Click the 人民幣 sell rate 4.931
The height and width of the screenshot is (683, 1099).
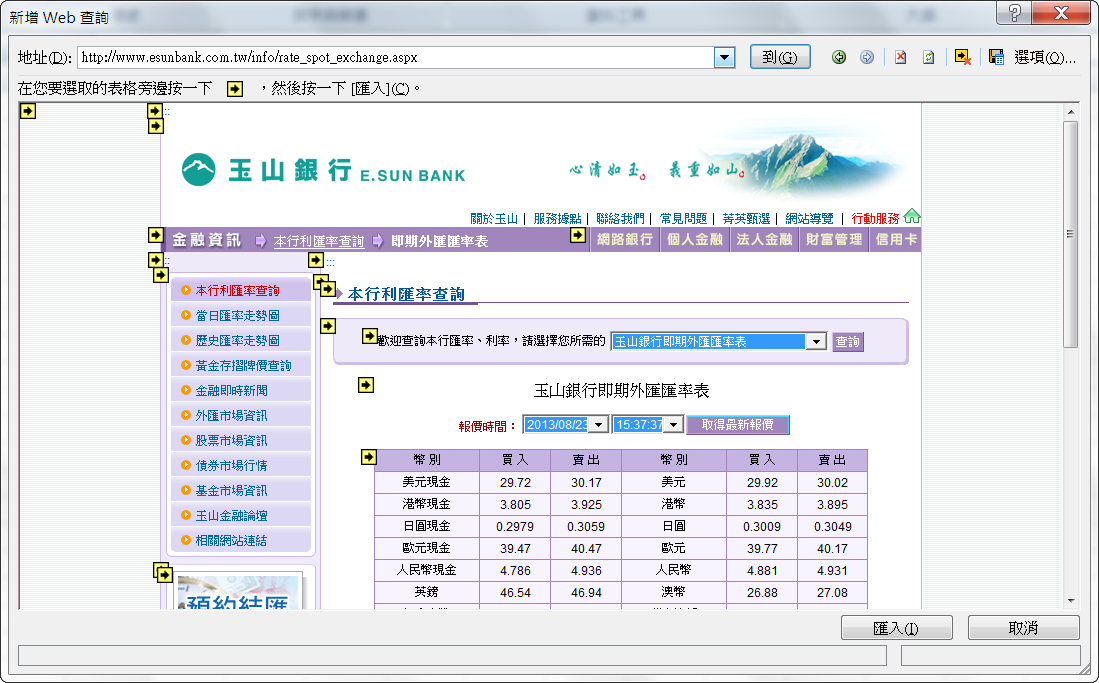click(x=832, y=571)
